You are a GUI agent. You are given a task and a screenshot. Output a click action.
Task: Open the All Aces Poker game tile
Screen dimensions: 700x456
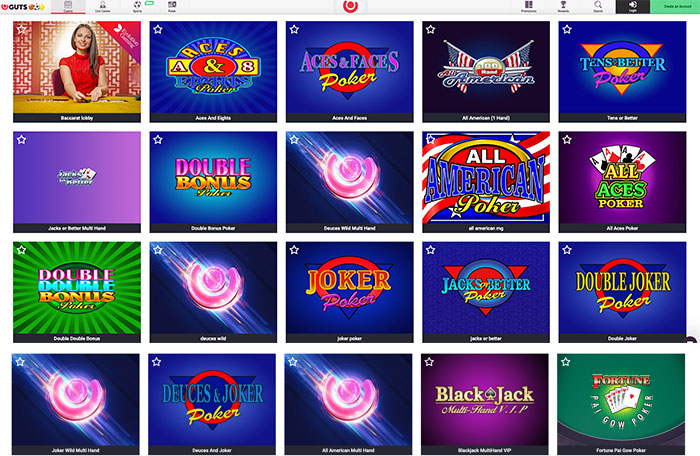[622, 182]
